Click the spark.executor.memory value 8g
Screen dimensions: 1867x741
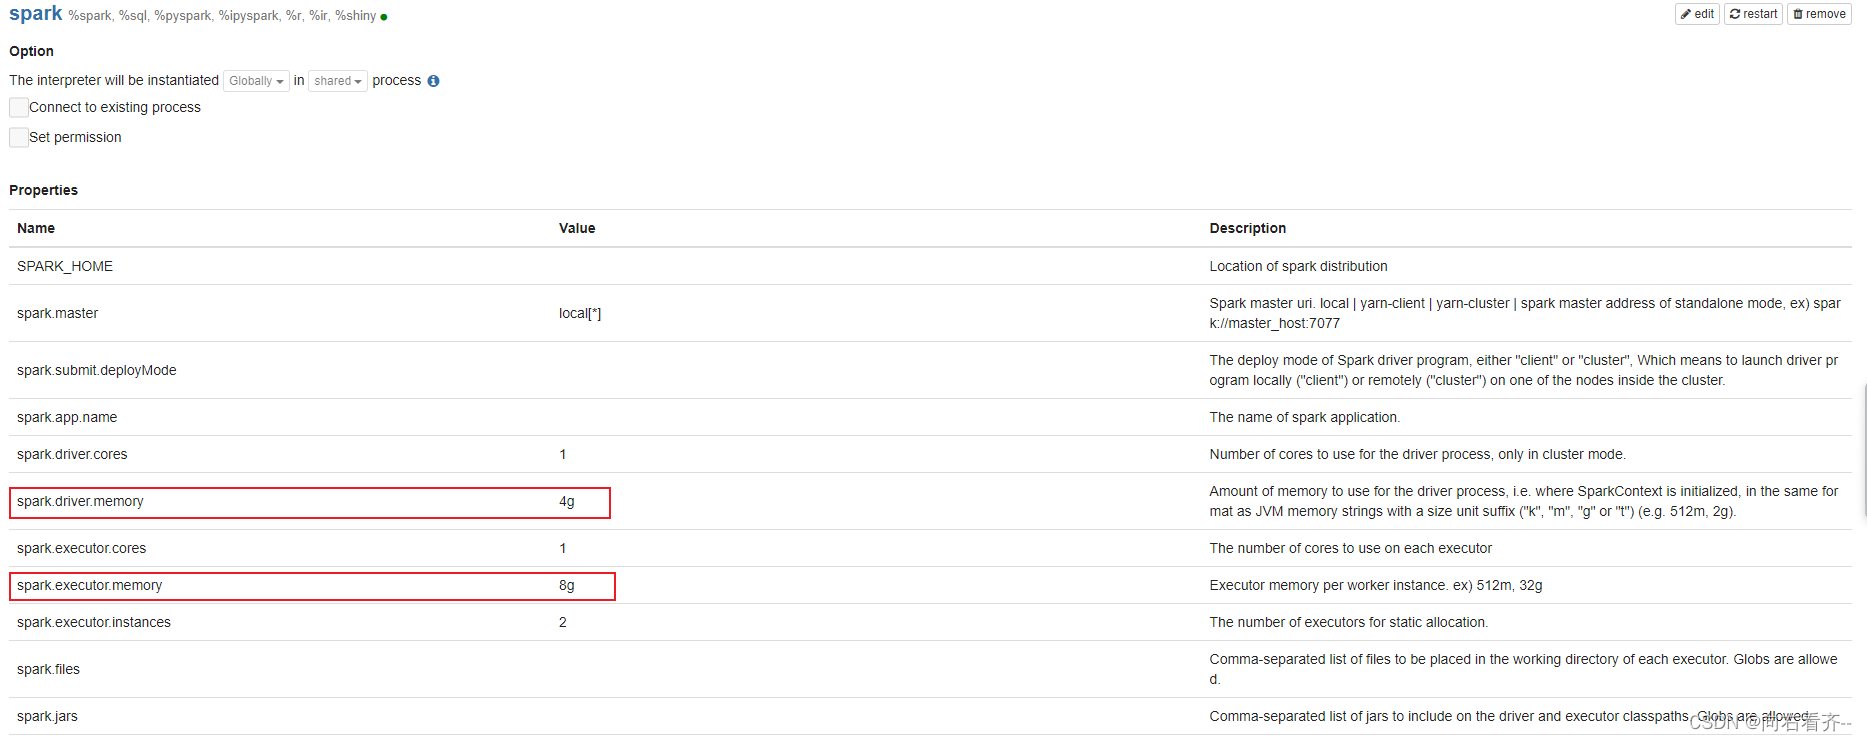567,585
